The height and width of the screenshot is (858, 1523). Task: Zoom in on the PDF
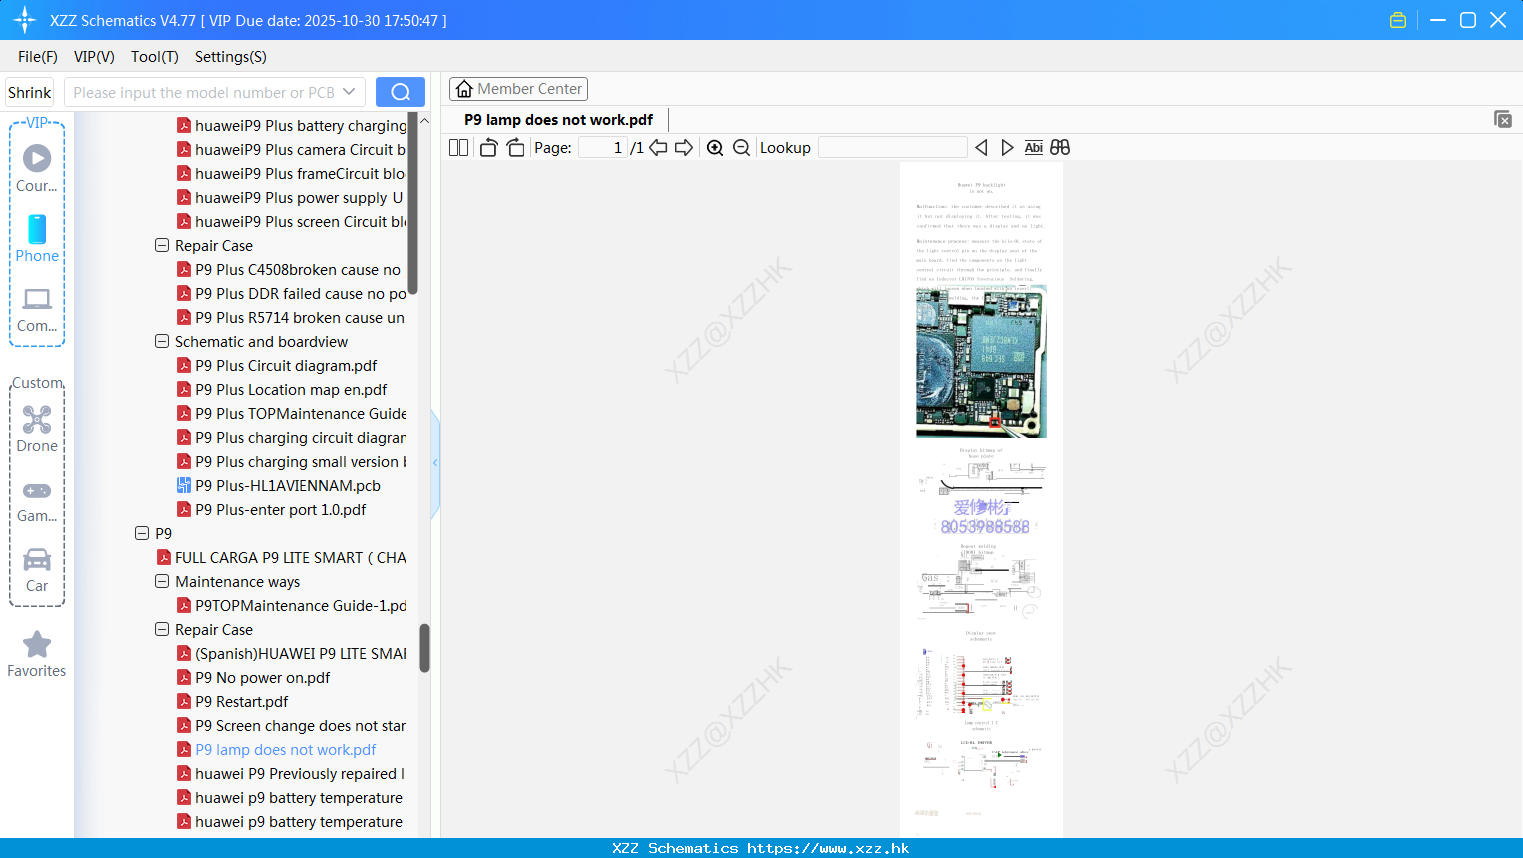pyautogui.click(x=715, y=148)
